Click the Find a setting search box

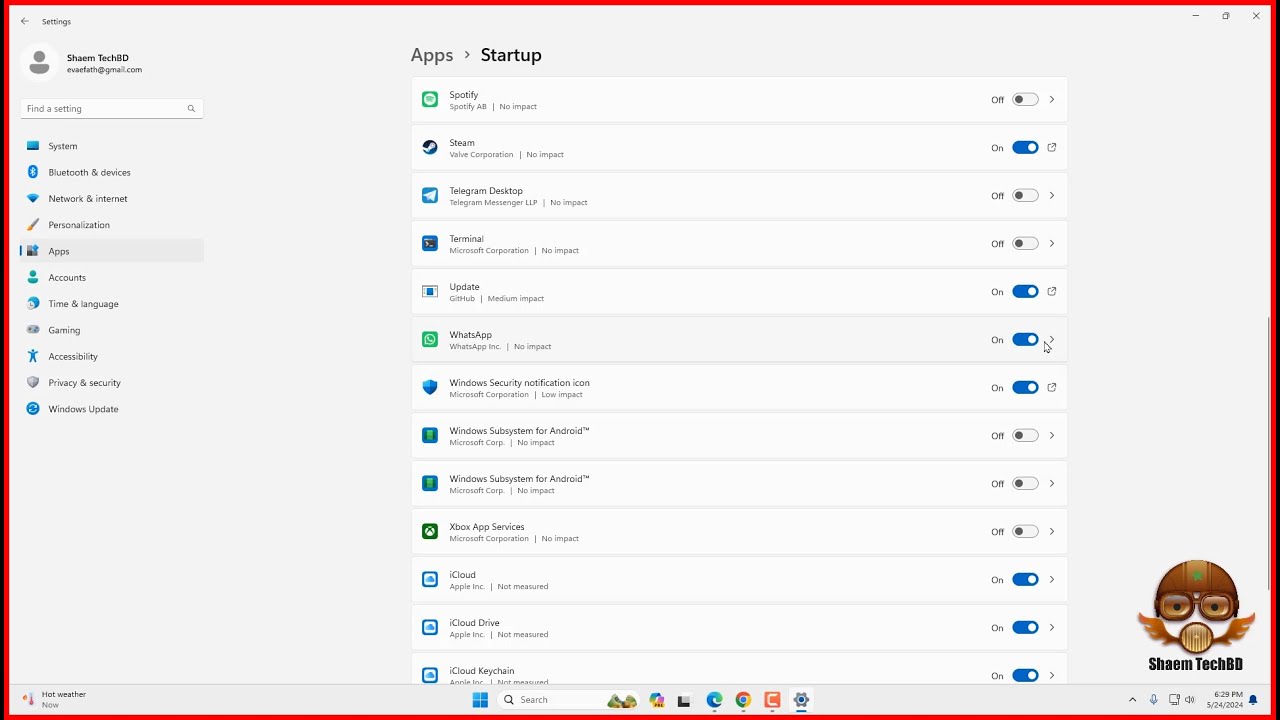click(x=111, y=109)
